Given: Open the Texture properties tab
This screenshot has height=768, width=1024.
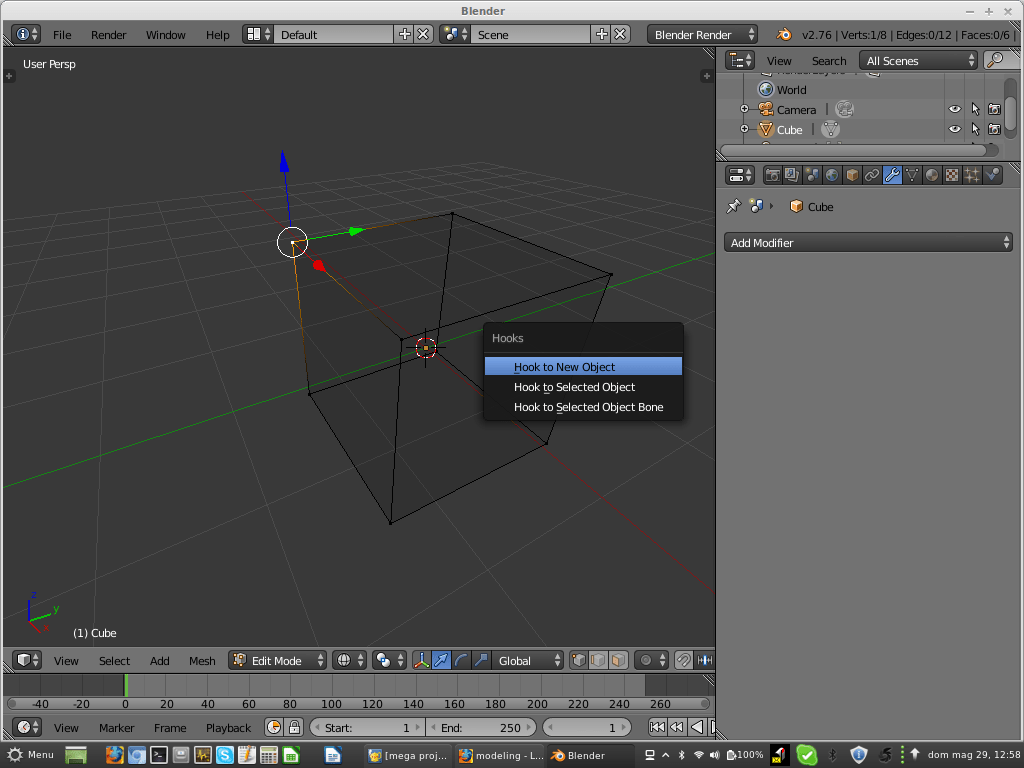Looking at the screenshot, I should pos(950,175).
